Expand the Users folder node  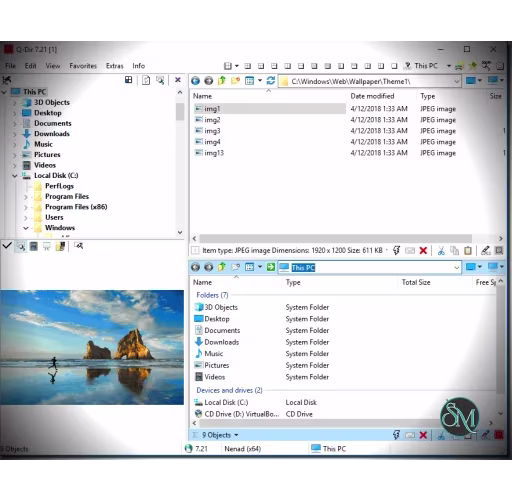(26, 218)
